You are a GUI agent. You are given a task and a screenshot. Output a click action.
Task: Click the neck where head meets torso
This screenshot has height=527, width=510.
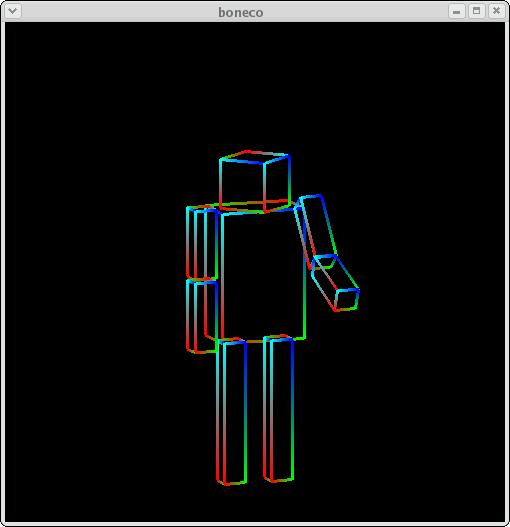(x=254, y=206)
